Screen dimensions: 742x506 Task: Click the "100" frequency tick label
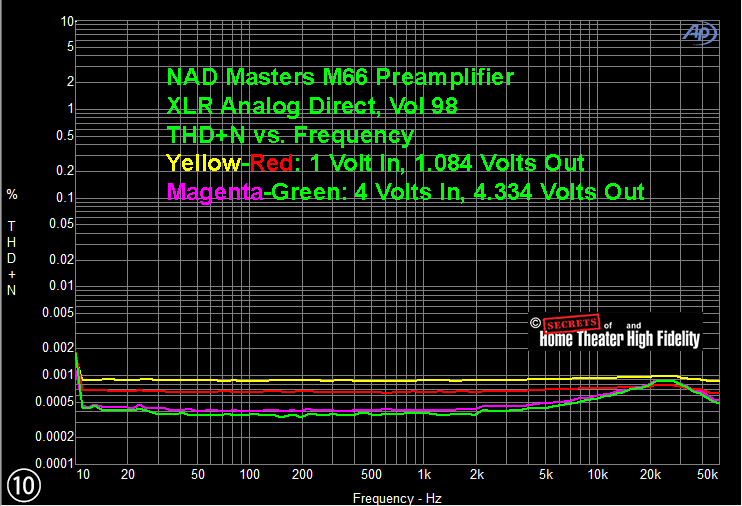pyautogui.click(x=249, y=475)
